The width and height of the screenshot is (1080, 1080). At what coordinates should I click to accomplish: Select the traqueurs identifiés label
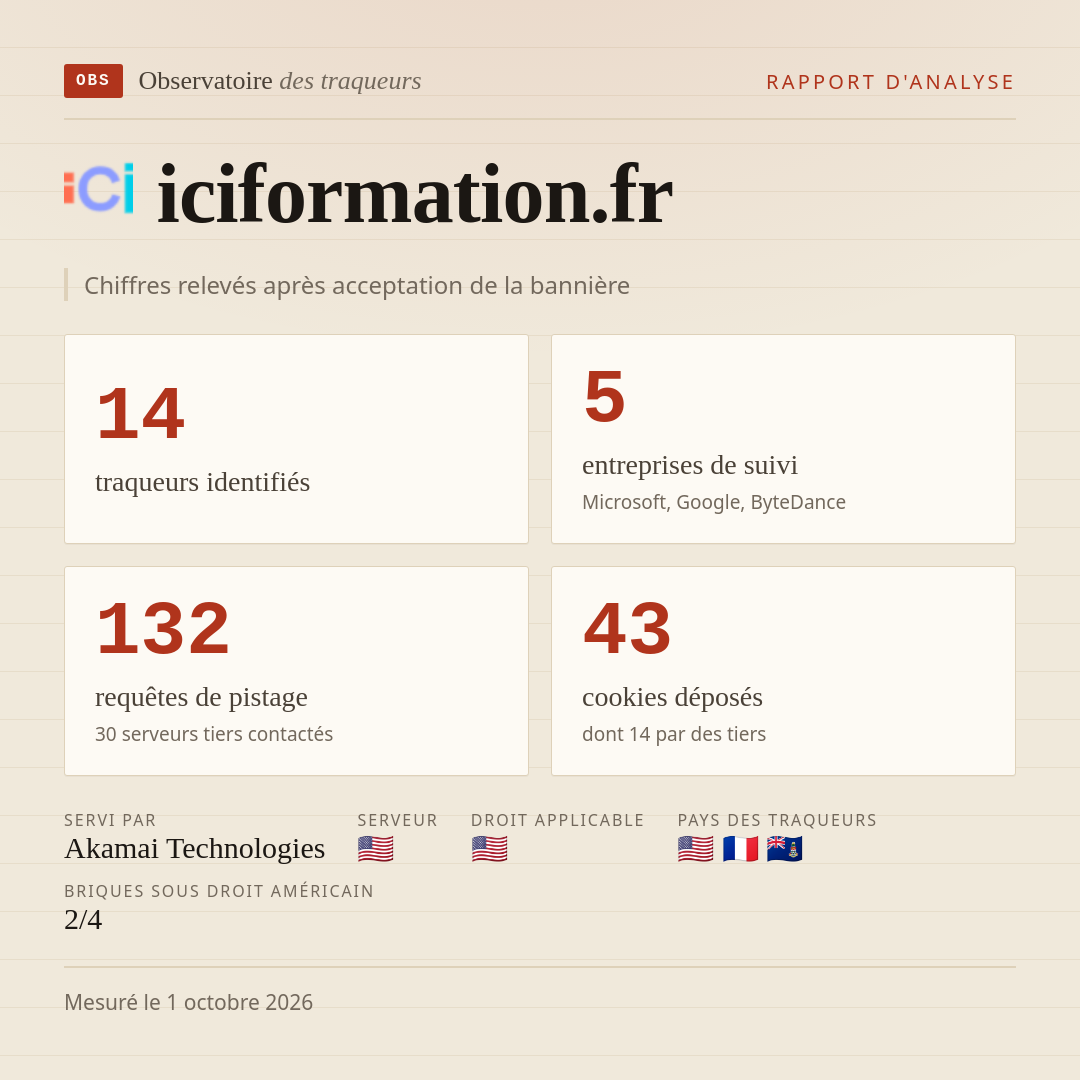pyautogui.click(x=202, y=482)
